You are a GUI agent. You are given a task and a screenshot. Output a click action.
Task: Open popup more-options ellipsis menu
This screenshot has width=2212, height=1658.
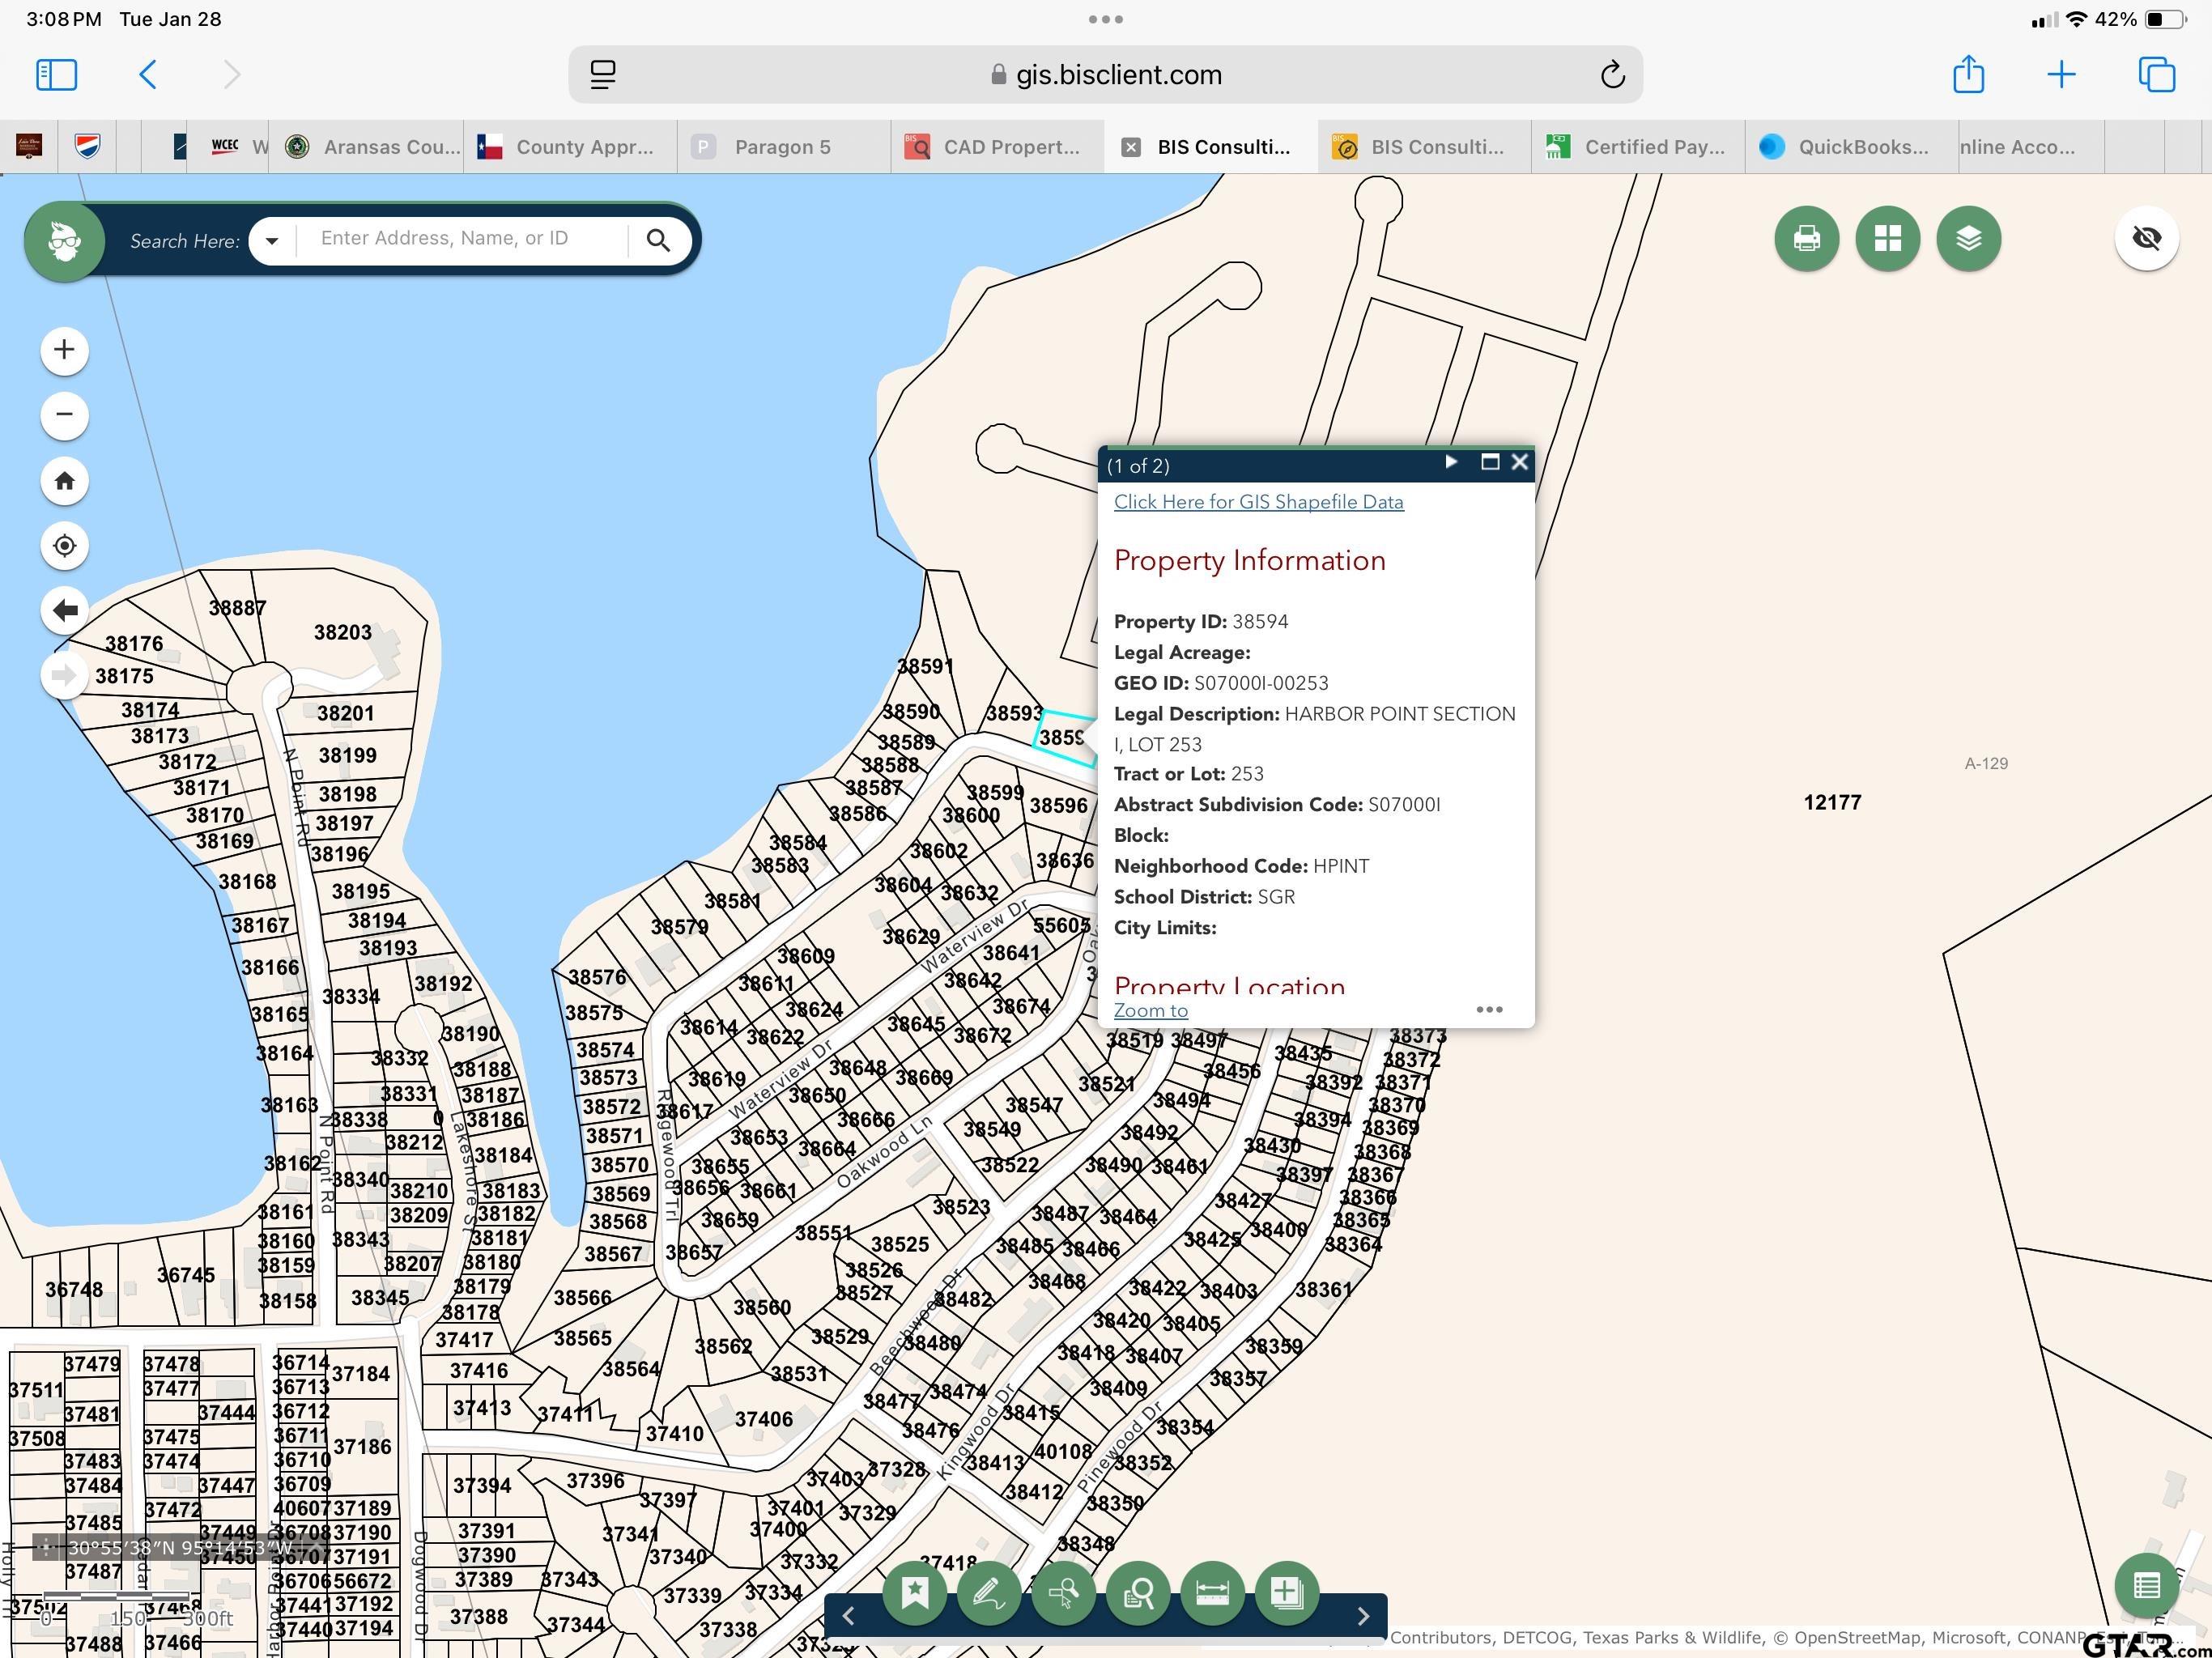pos(1489,1009)
